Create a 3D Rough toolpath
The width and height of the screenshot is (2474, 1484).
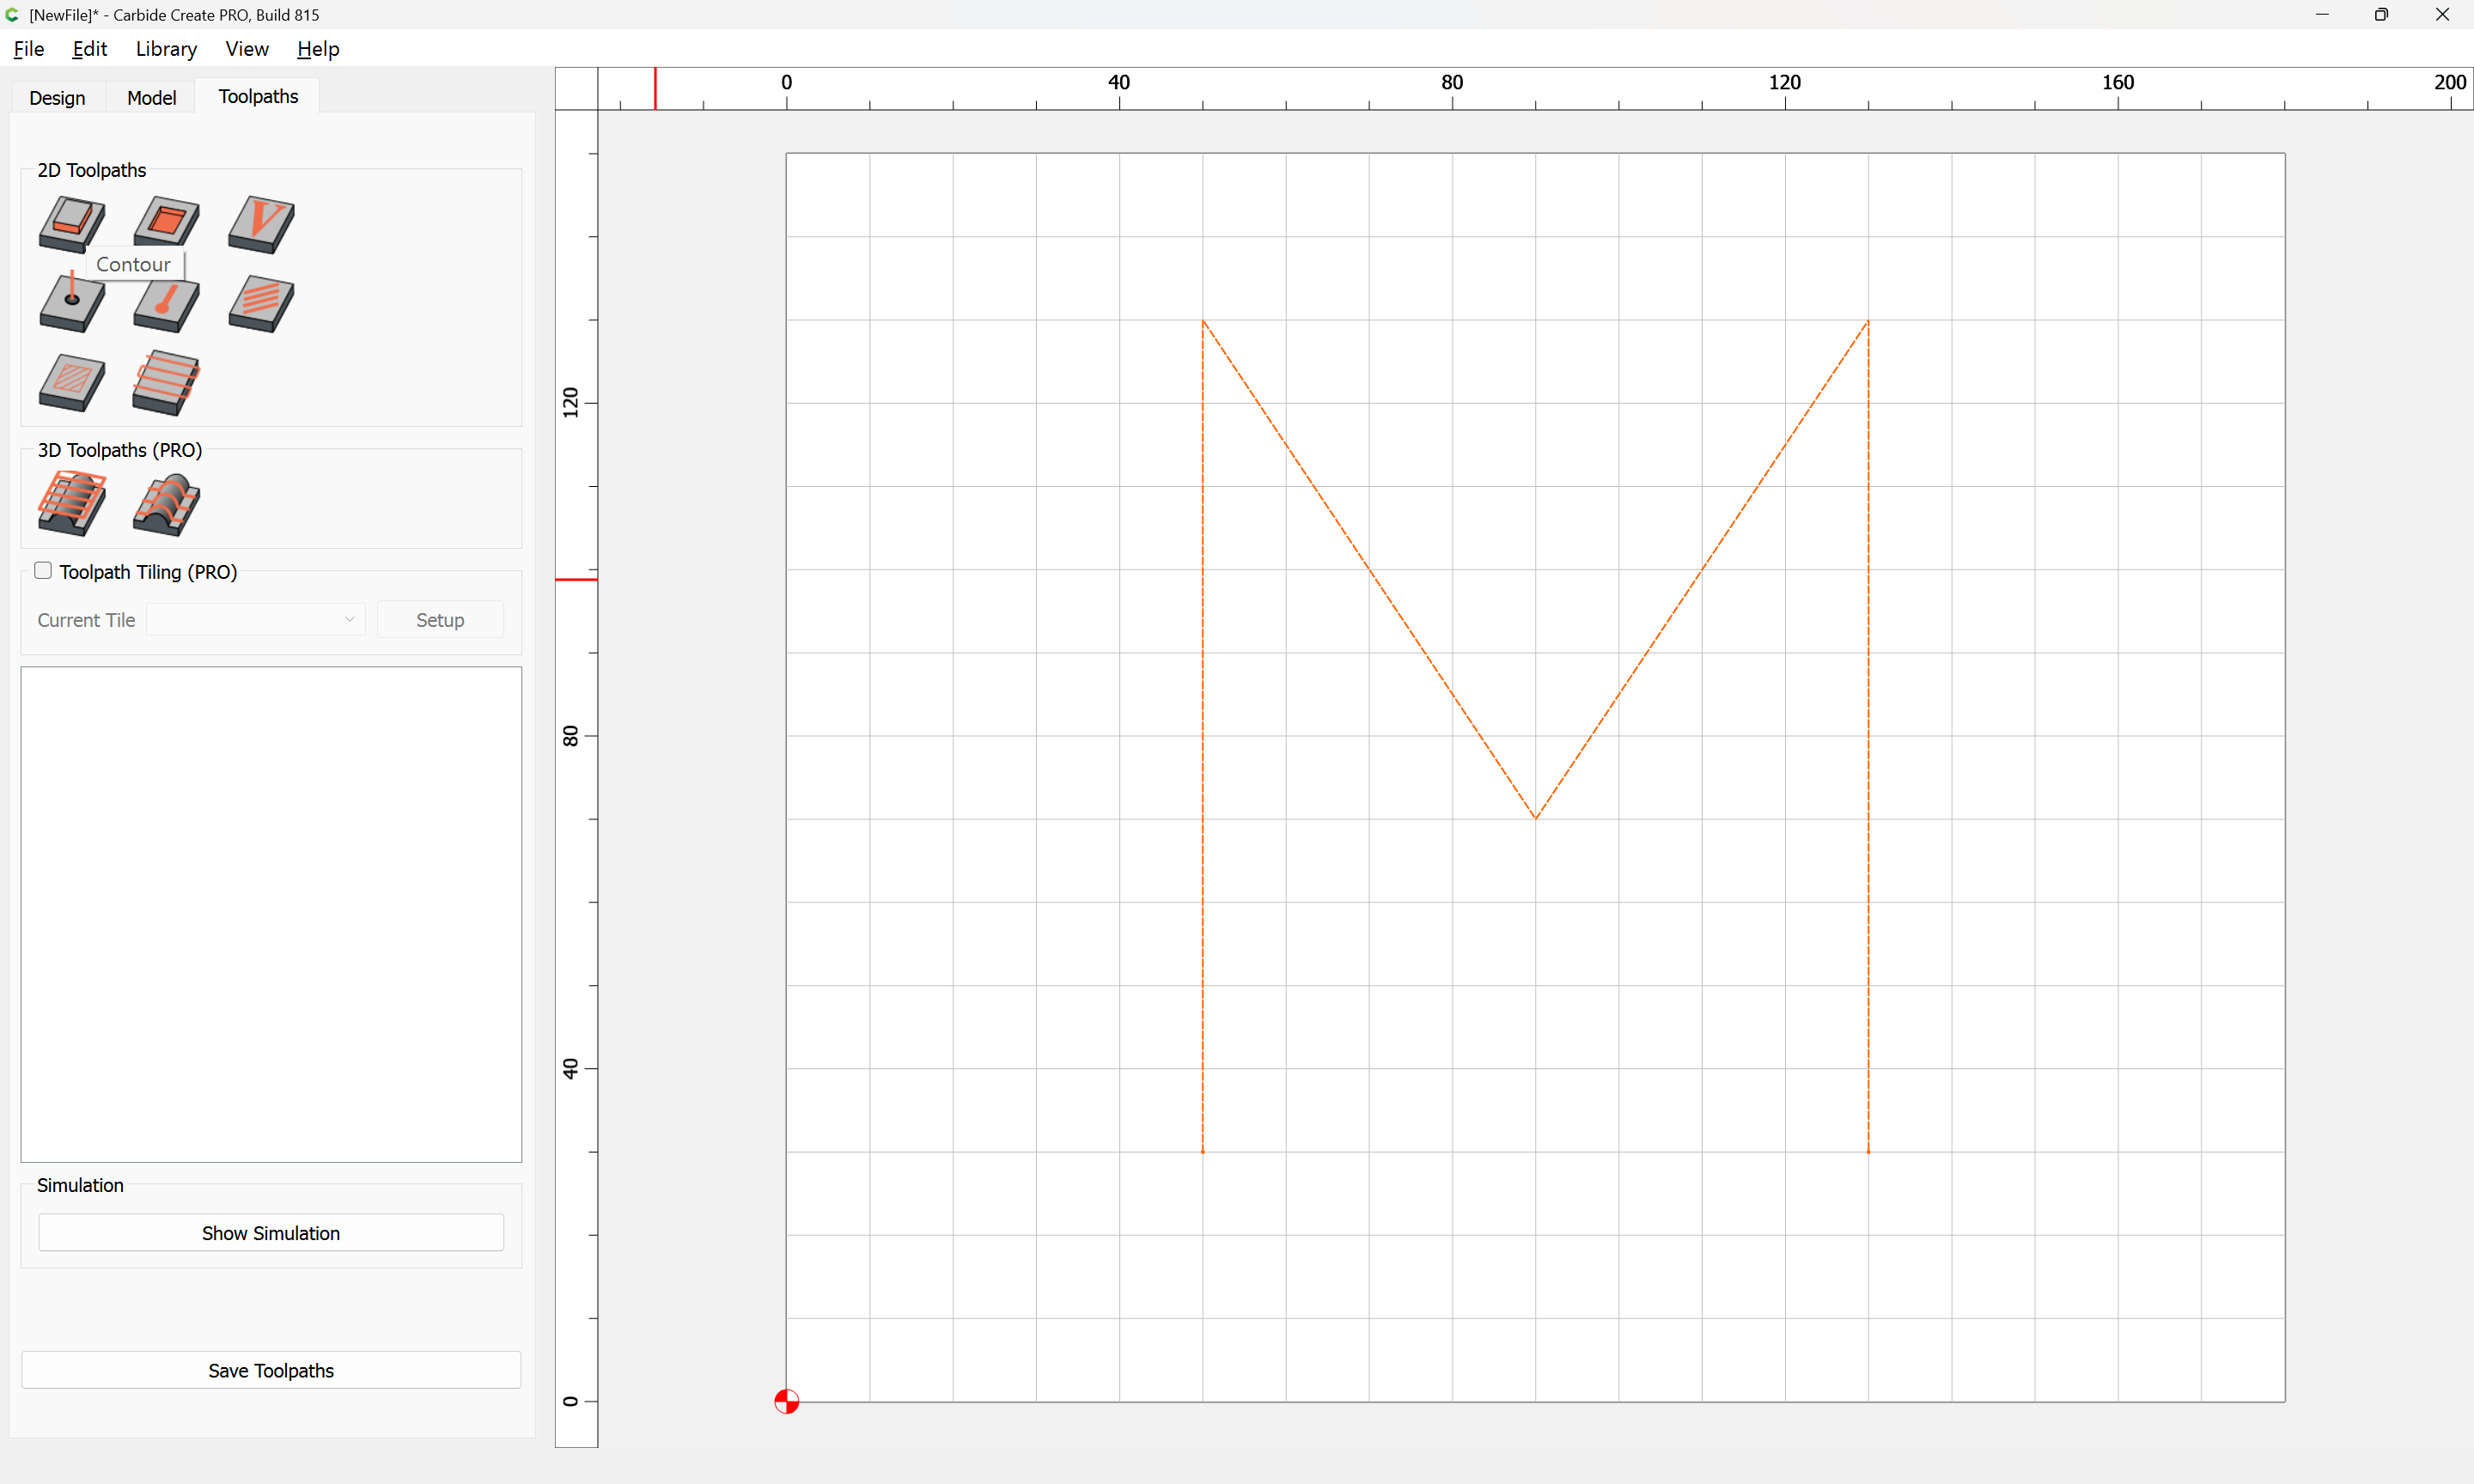72,503
